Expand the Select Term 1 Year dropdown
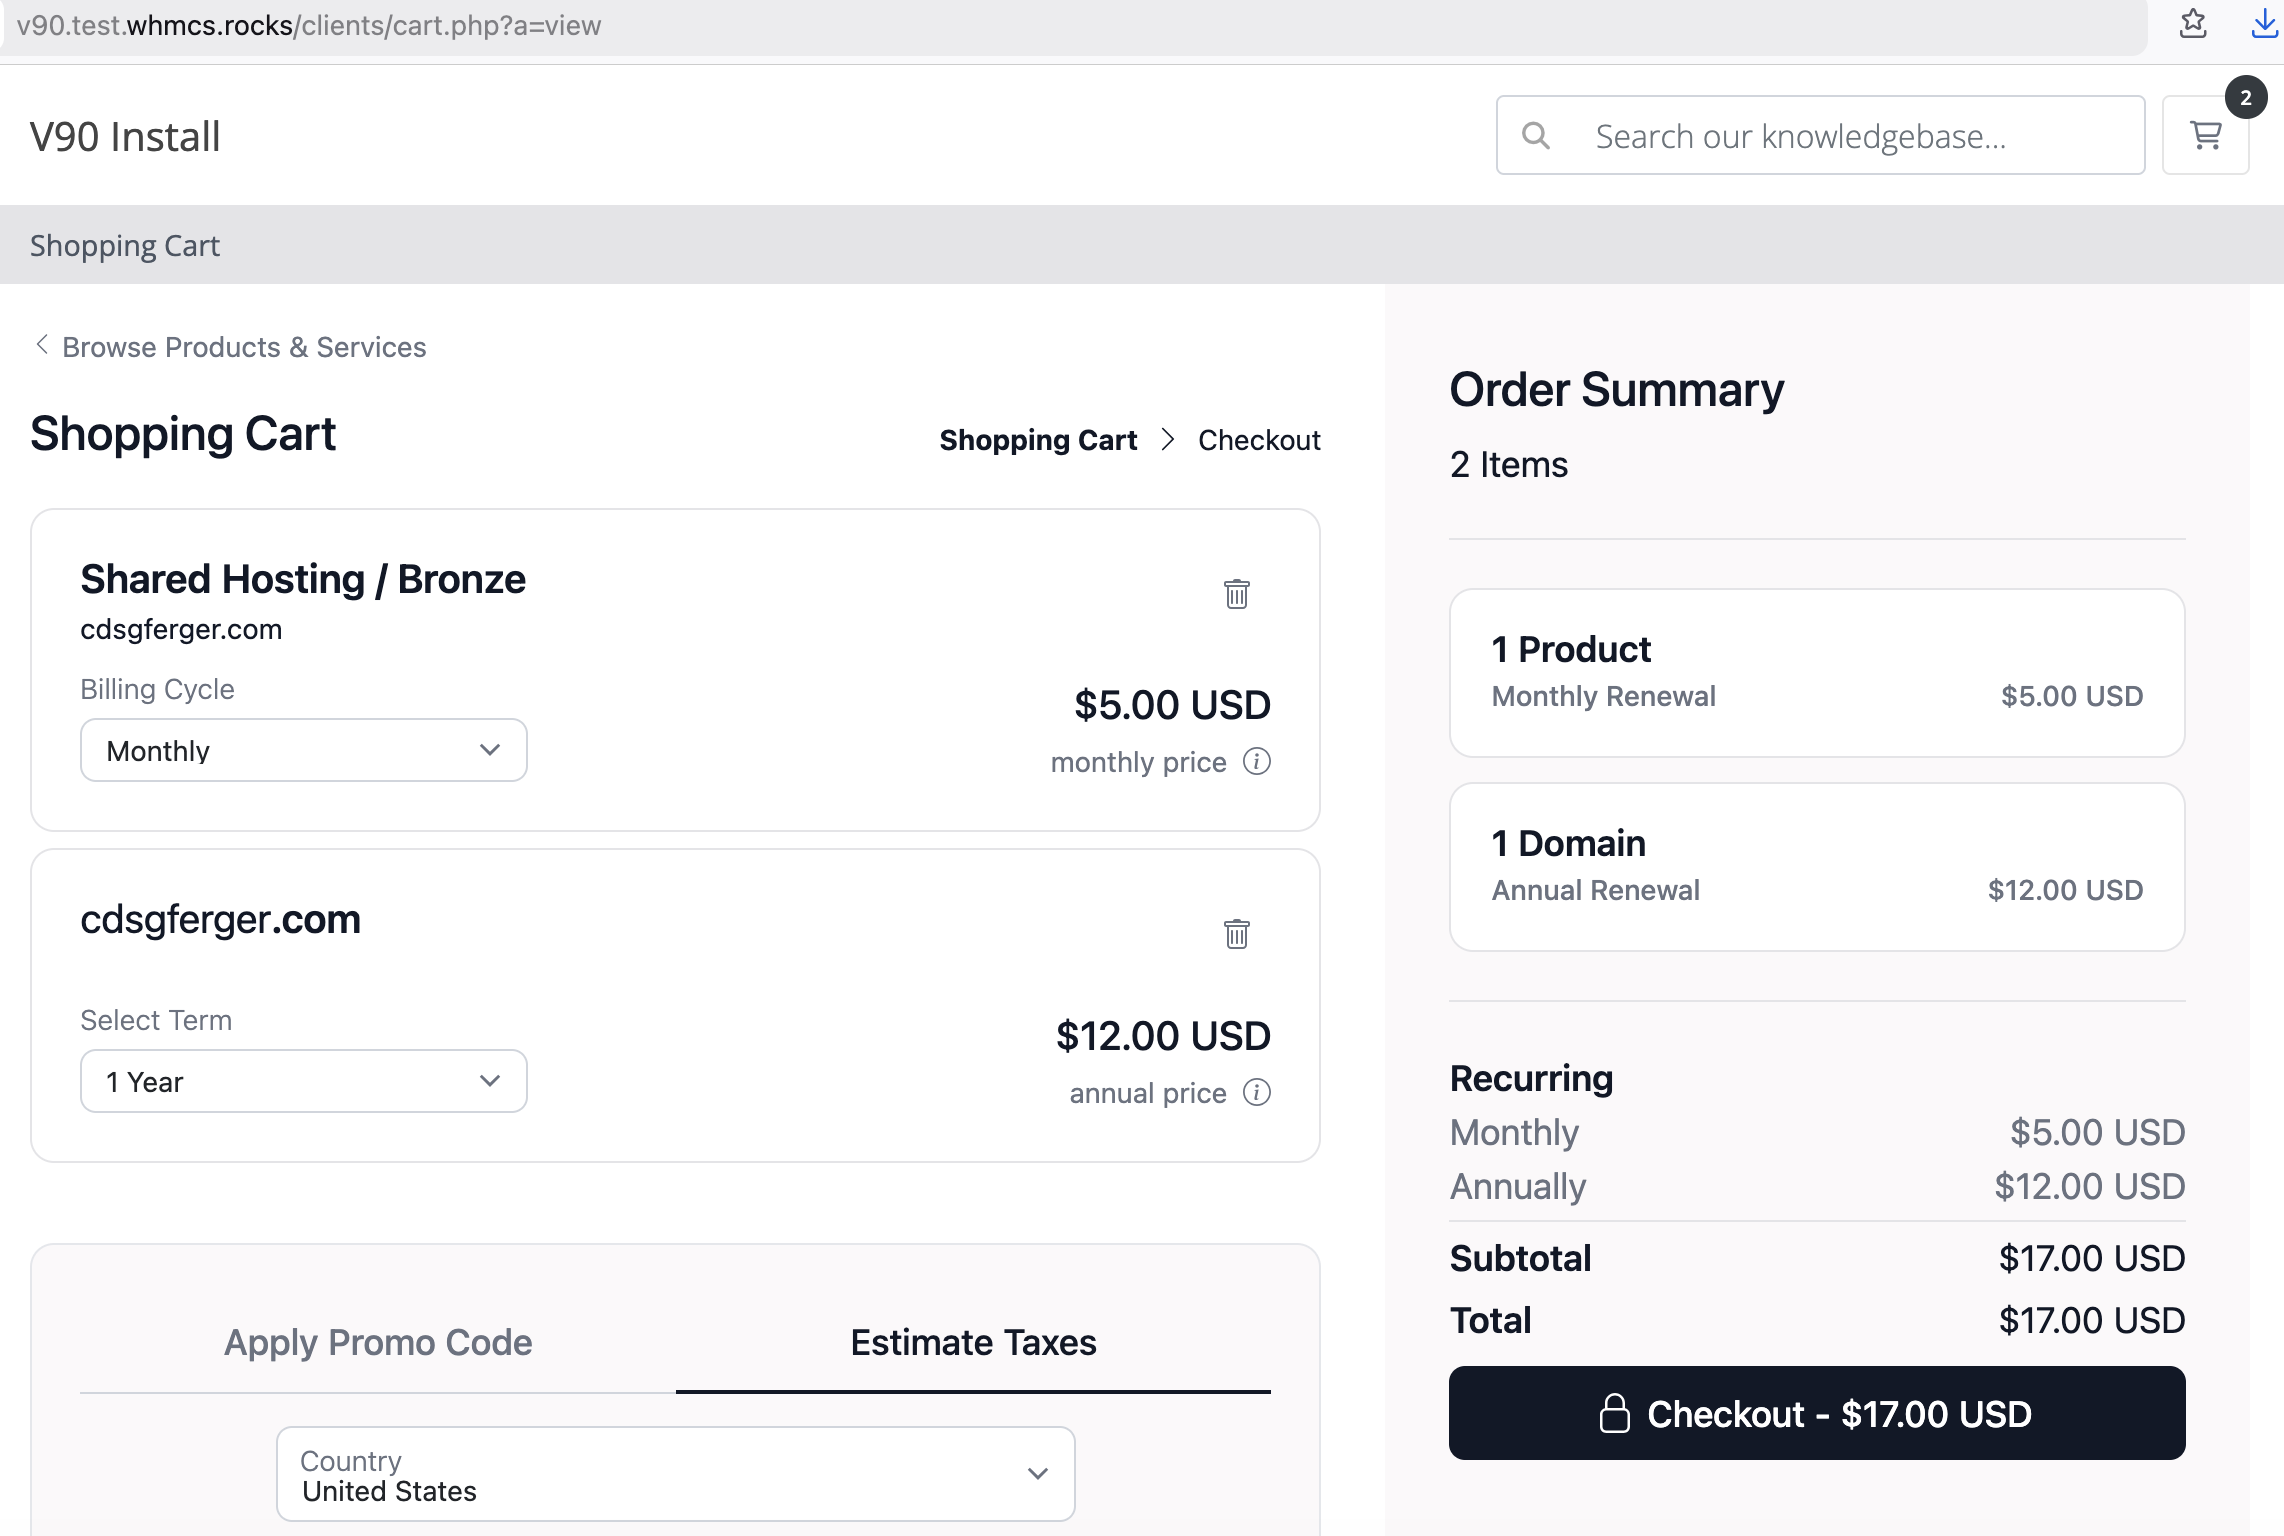2284x1536 pixels. click(303, 1081)
